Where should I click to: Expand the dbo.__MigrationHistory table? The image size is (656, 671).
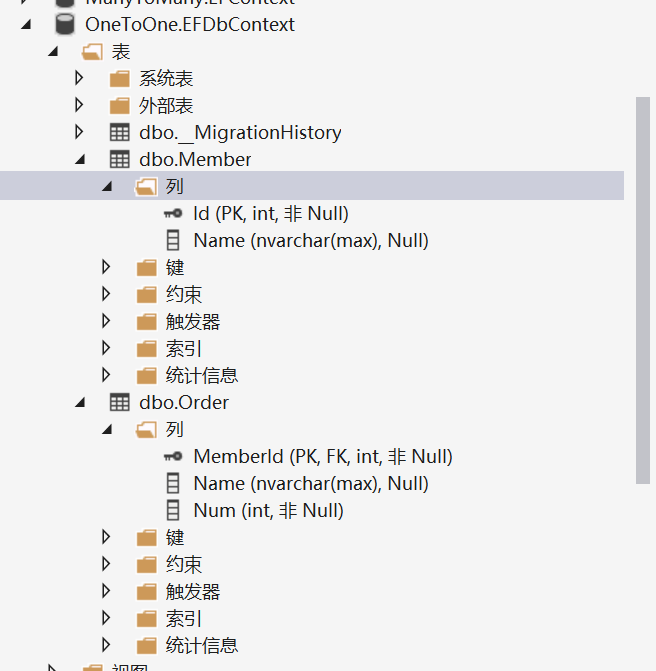[x=80, y=132]
